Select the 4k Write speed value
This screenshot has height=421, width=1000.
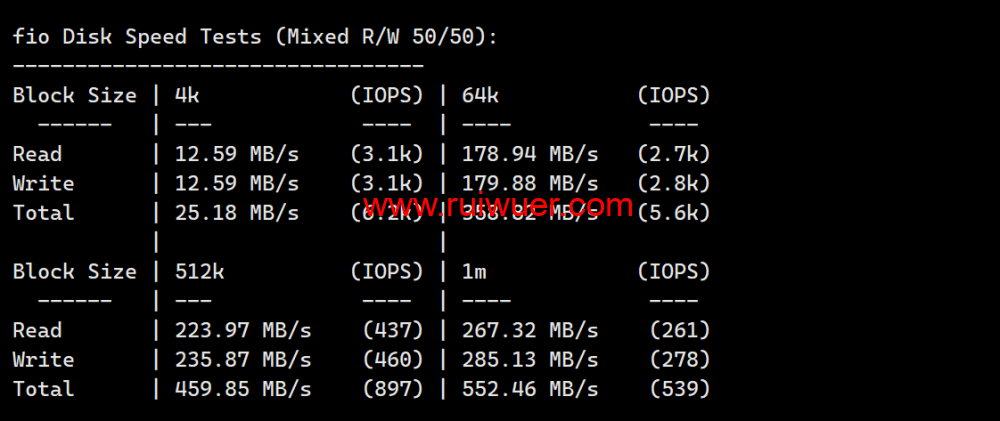236,184
